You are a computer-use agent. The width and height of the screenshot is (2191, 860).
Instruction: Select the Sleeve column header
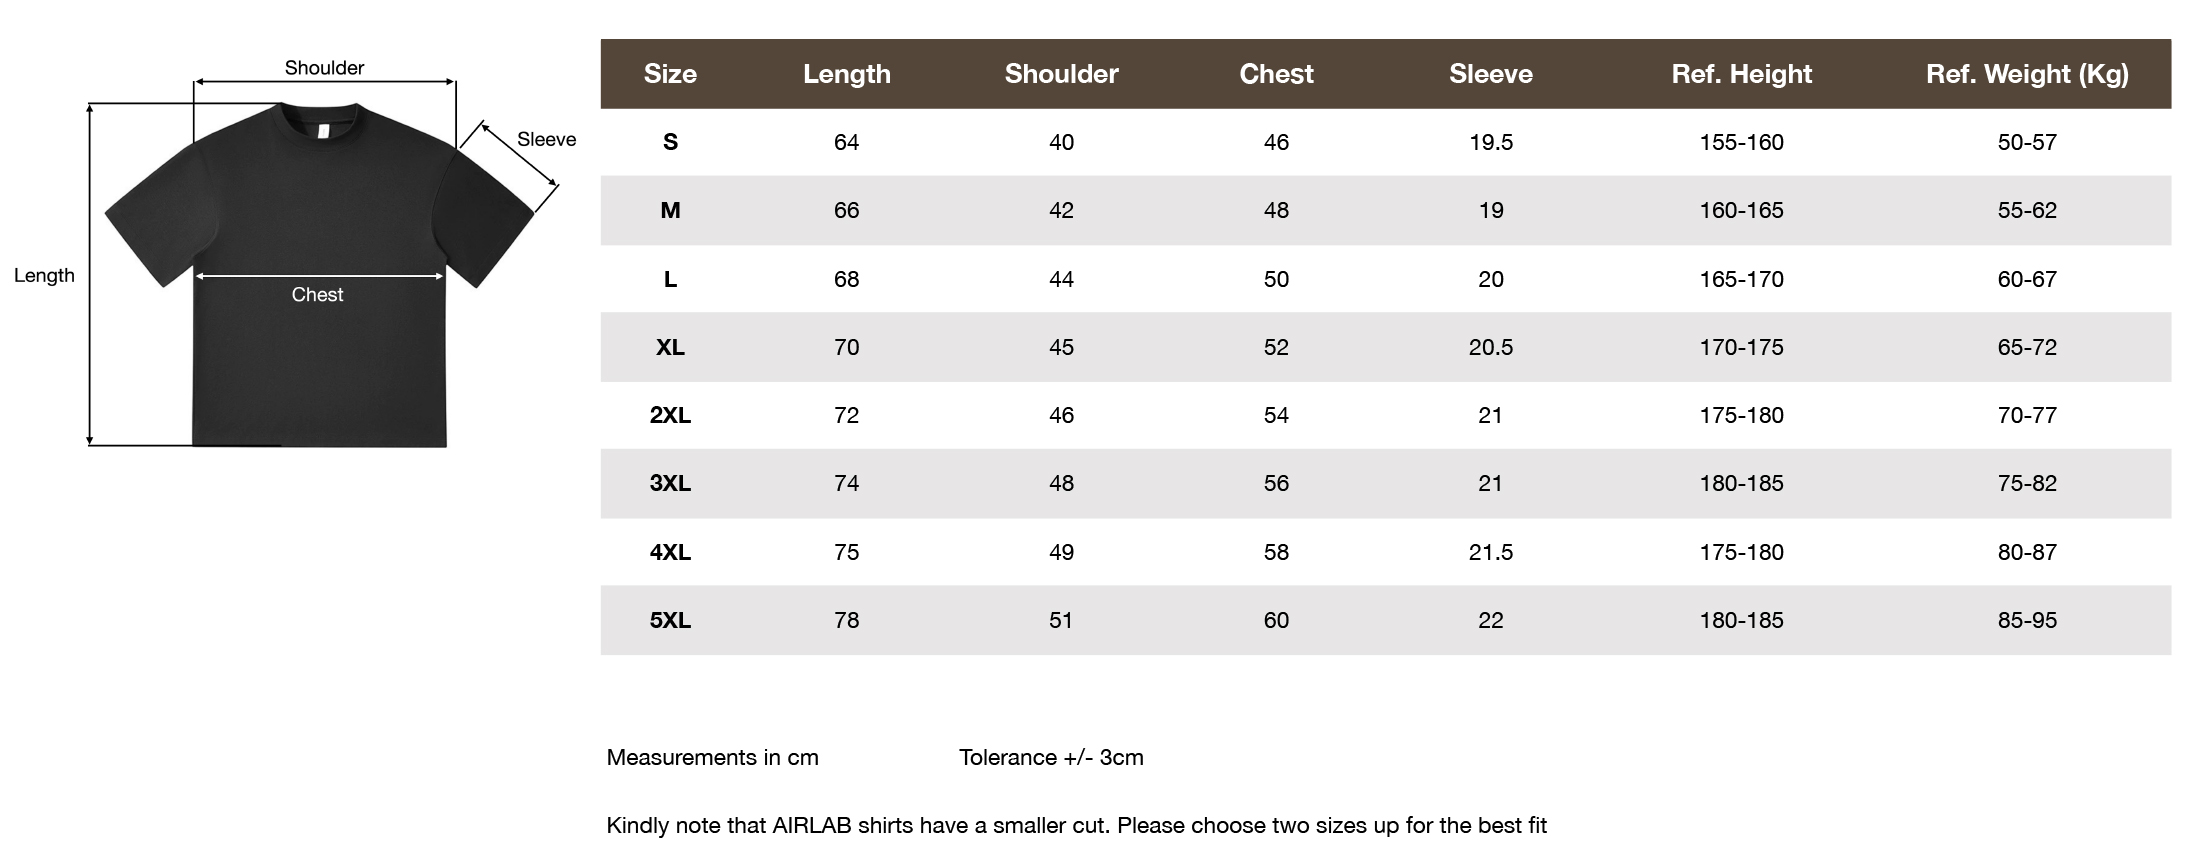point(1490,74)
